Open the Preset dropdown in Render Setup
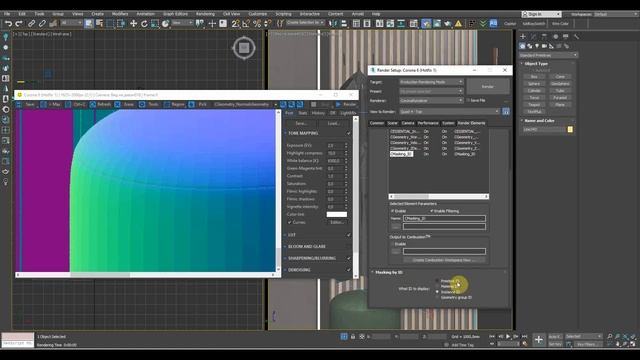Viewport: 640px width, 360px height. click(x=431, y=91)
